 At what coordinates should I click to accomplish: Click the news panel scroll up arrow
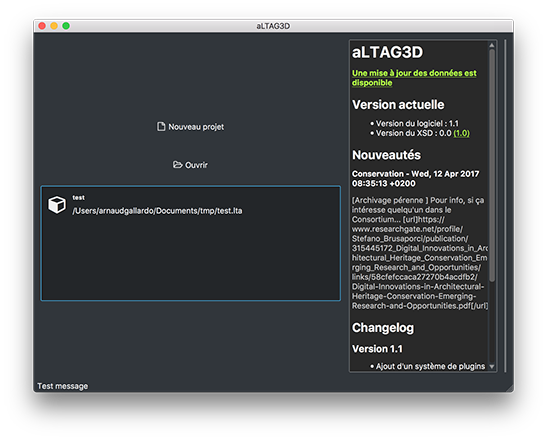point(492,45)
